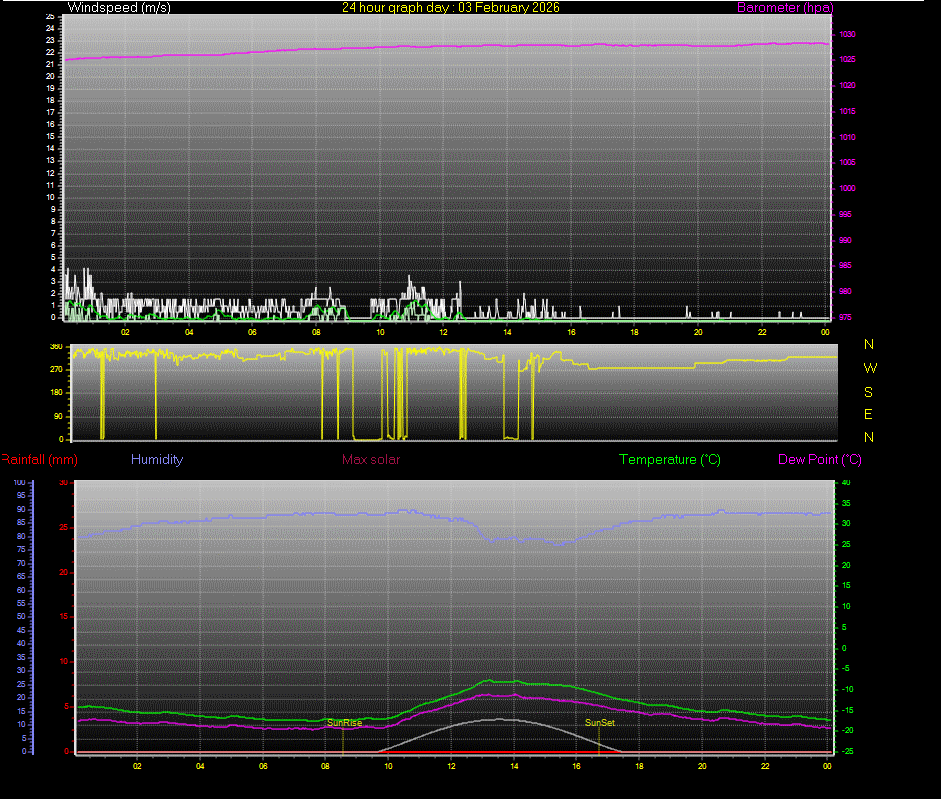This screenshot has height=799, width=941.
Task: Click the Dew Point (°C) legend label
Action: pyautogui.click(x=820, y=460)
